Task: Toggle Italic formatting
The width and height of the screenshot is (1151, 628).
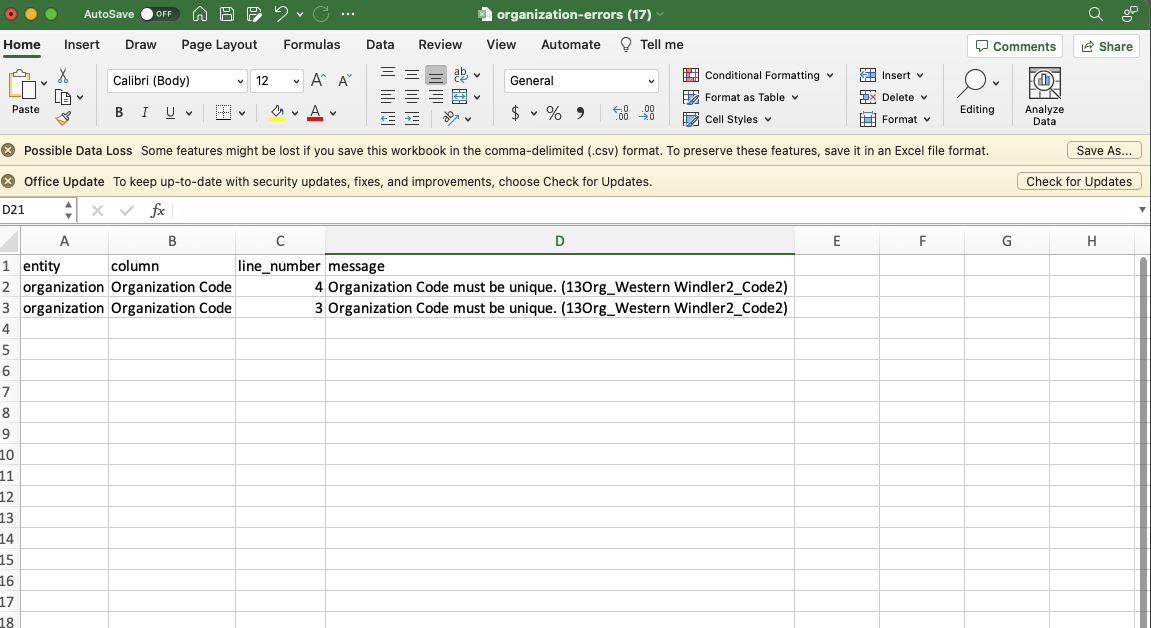Action: 145,112
